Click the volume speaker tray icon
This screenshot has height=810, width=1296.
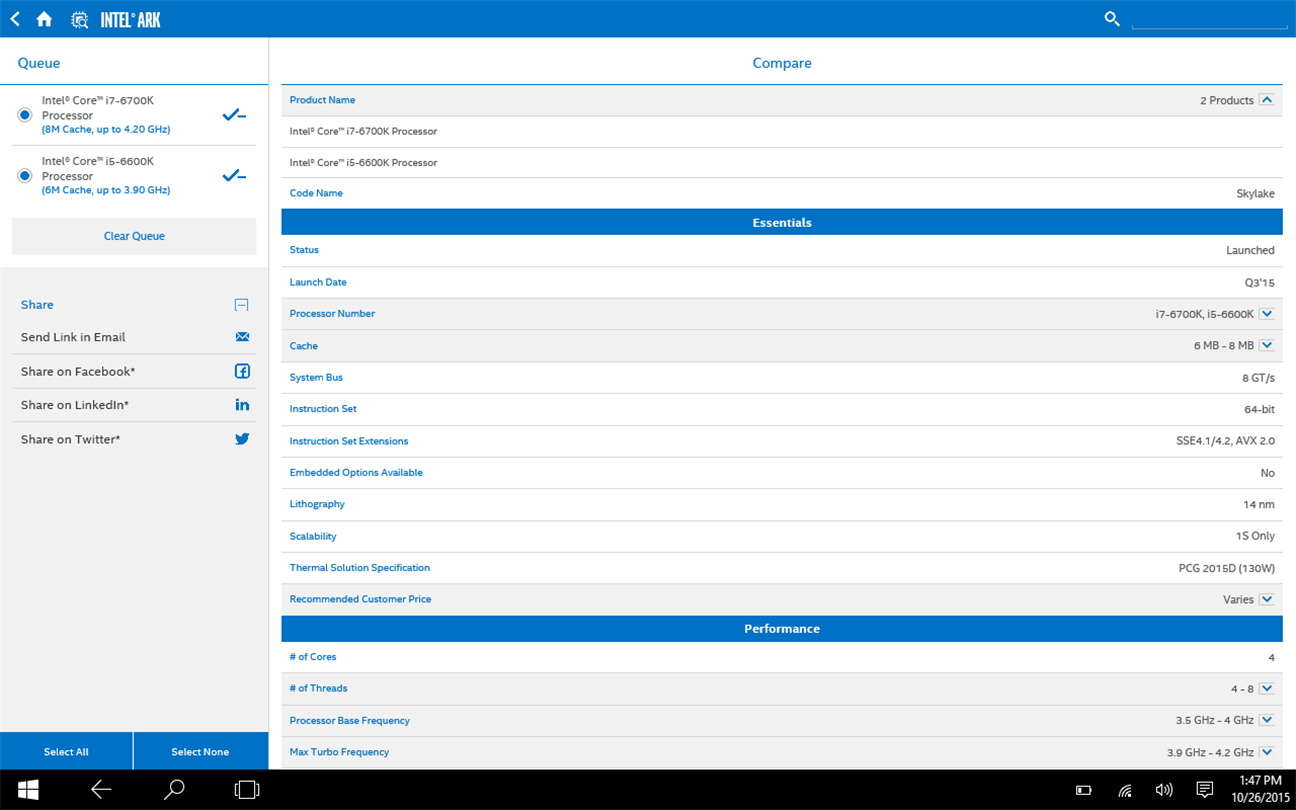tap(1164, 790)
